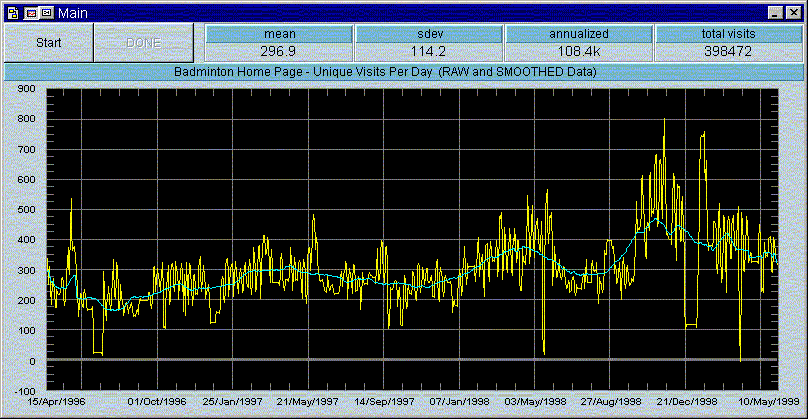Click the sdev value 114.2
The height and width of the screenshot is (419, 808).
428,52
